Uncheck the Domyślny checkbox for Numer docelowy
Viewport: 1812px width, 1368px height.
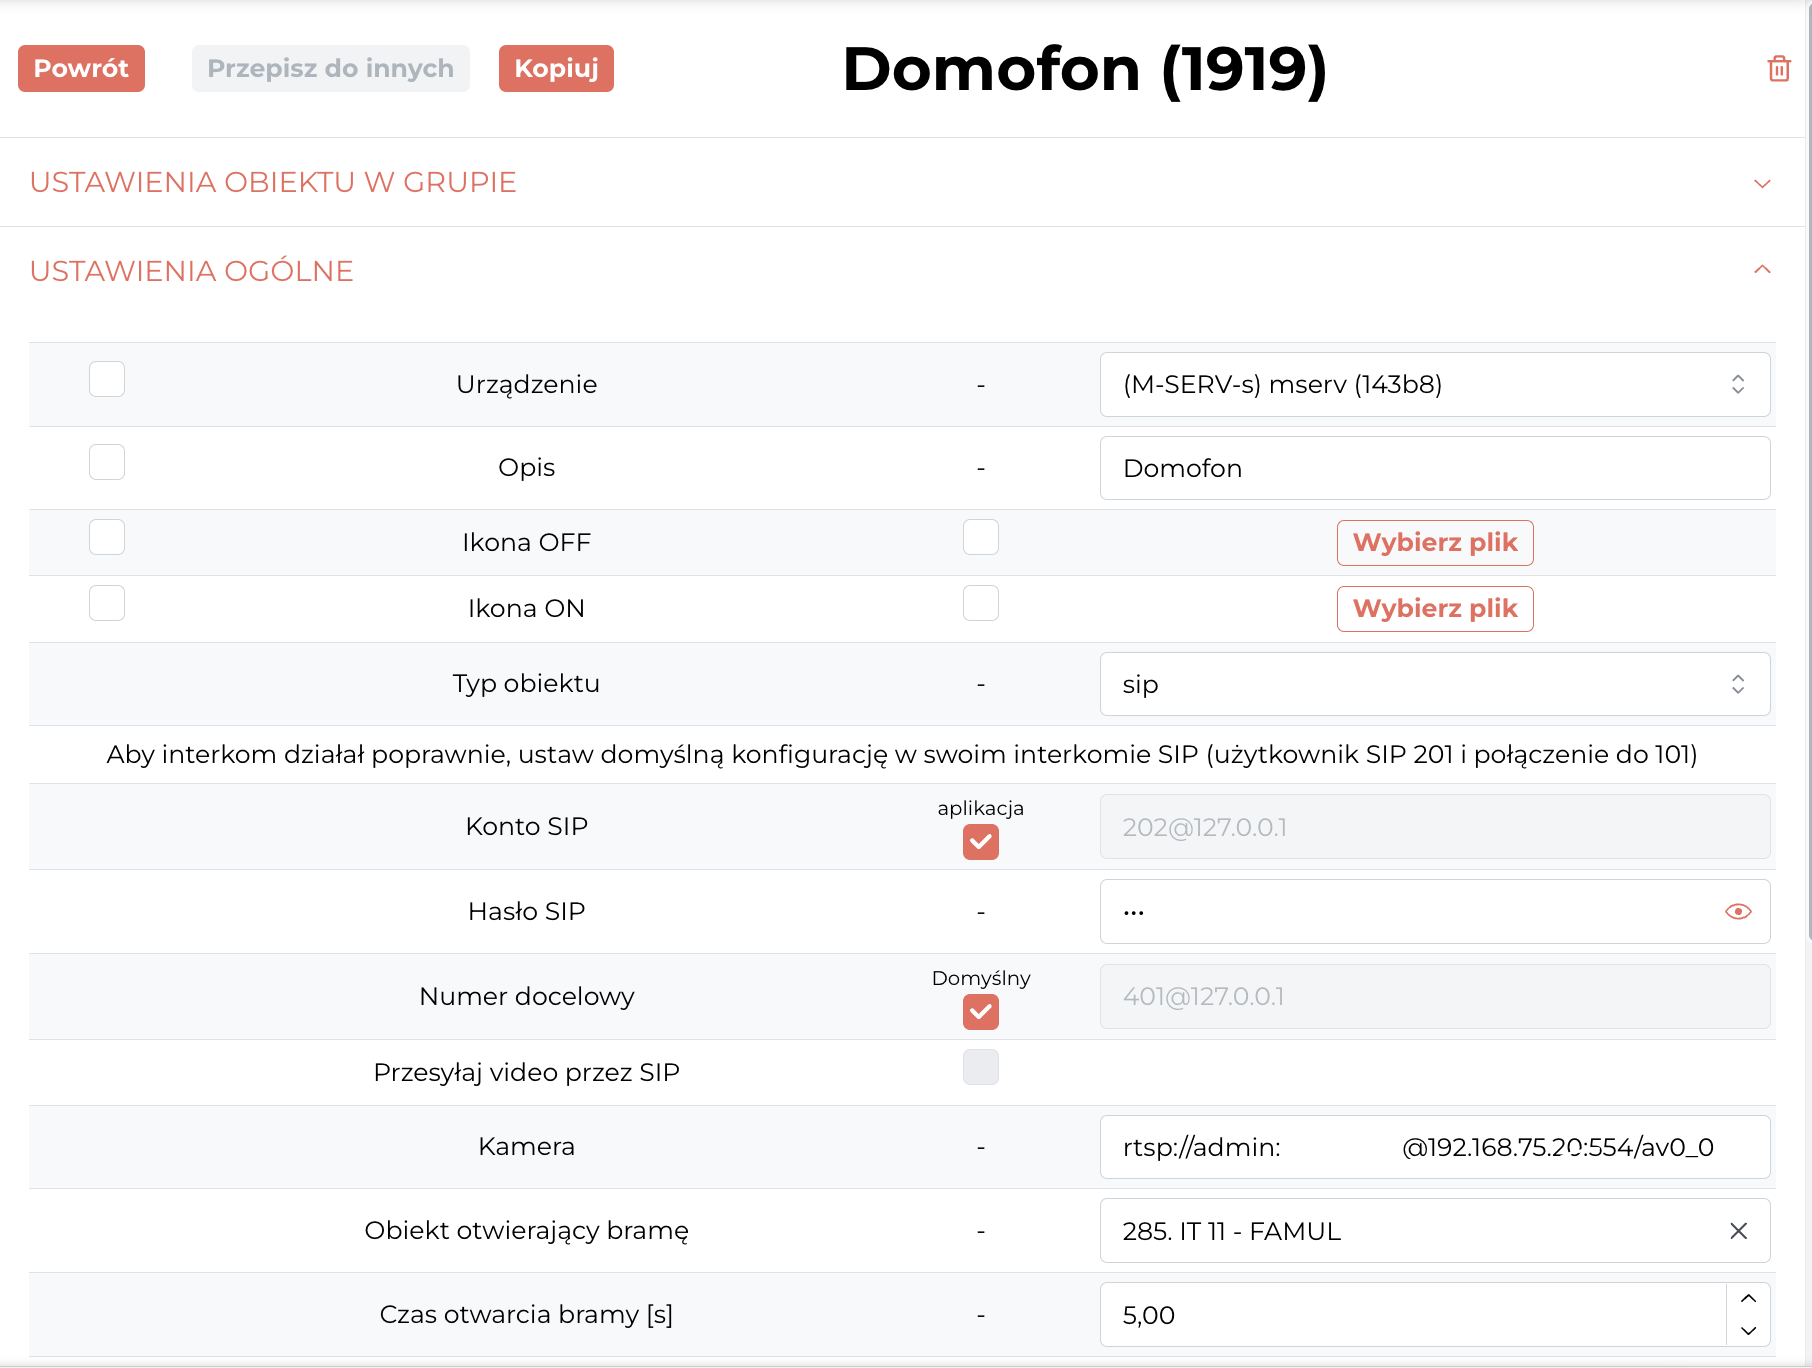tap(981, 1012)
